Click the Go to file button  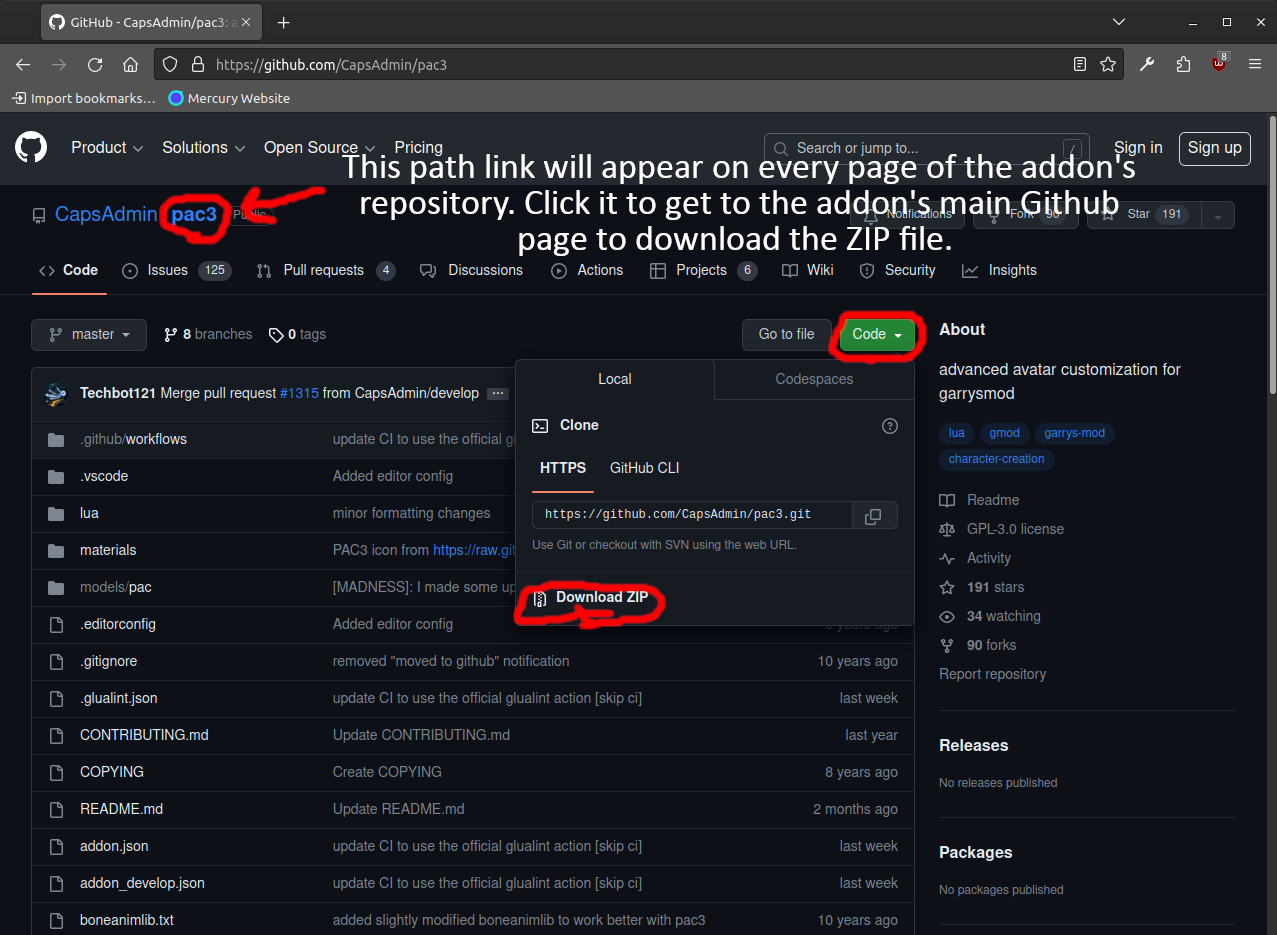point(787,334)
